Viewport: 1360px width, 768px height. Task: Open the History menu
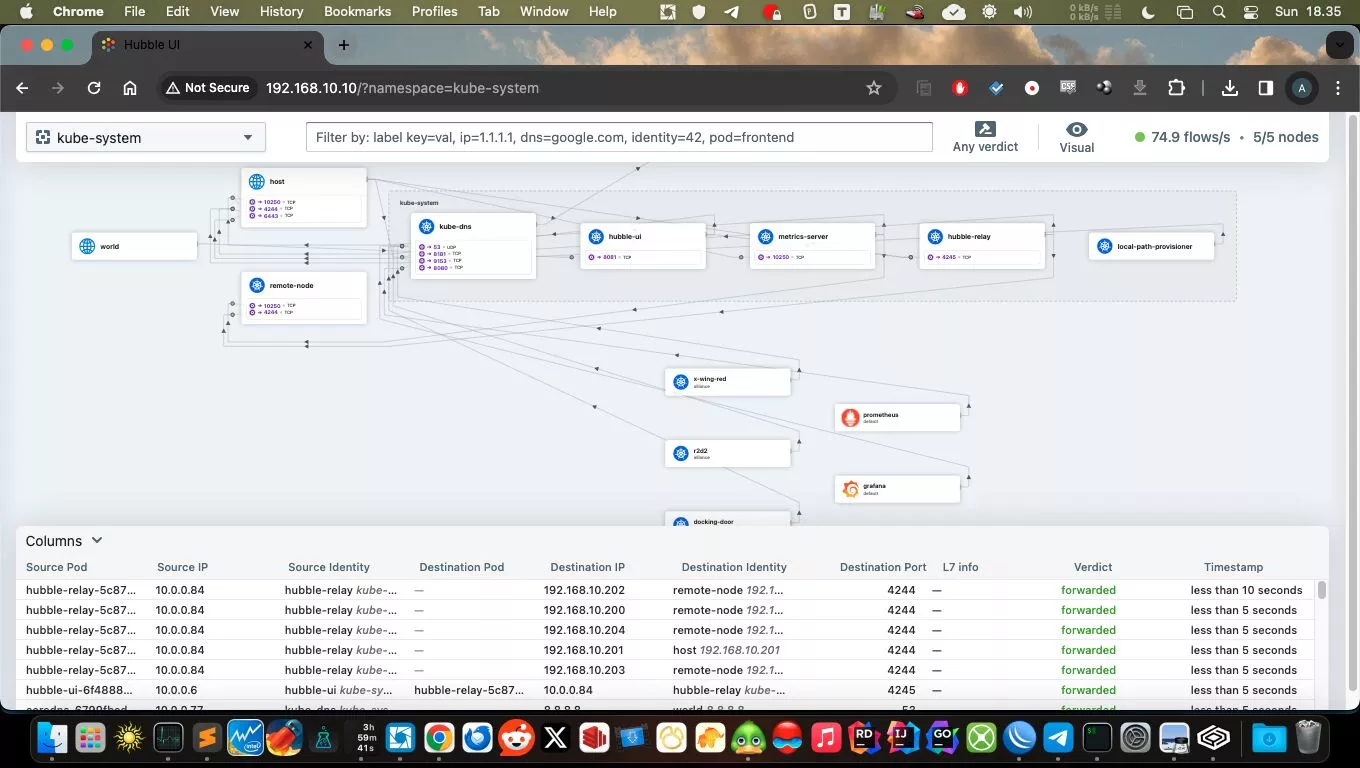tap(281, 11)
